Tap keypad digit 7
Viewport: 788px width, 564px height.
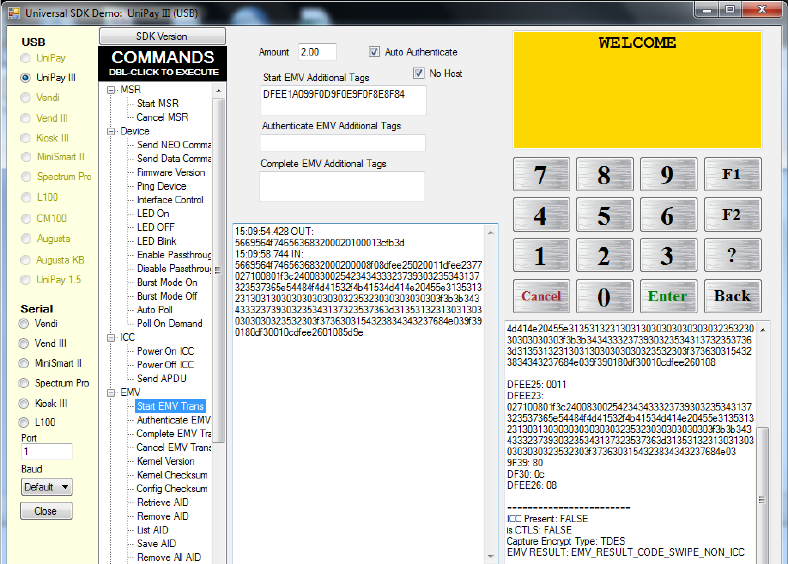pyautogui.click(x=541, y=174)
